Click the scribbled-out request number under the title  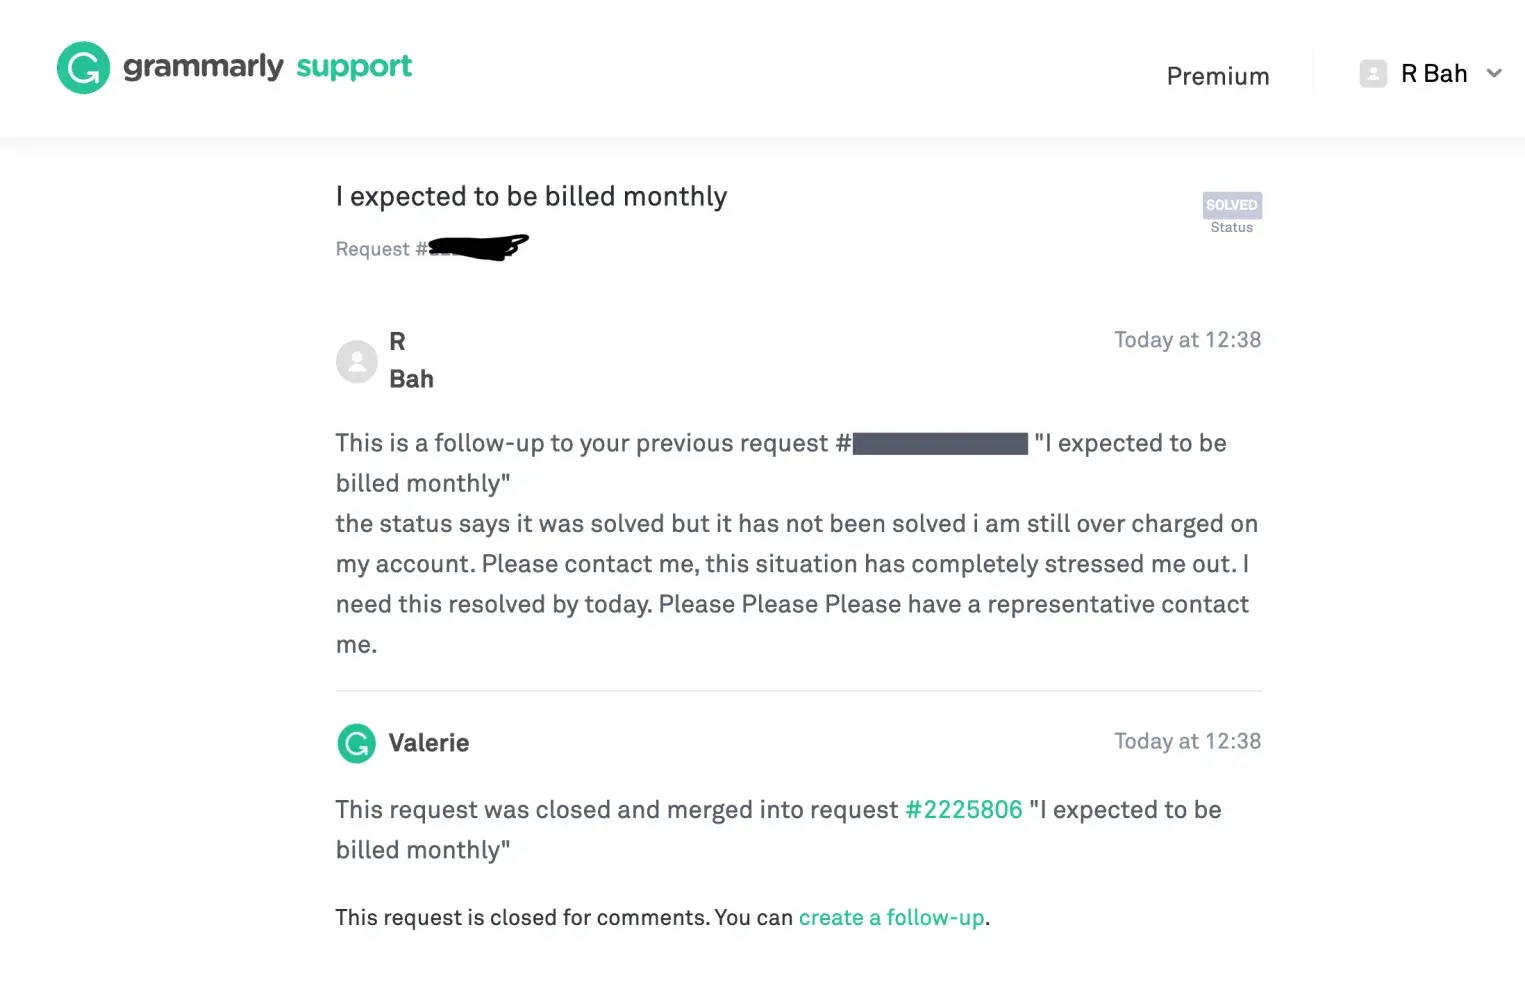tap(478, 246)
